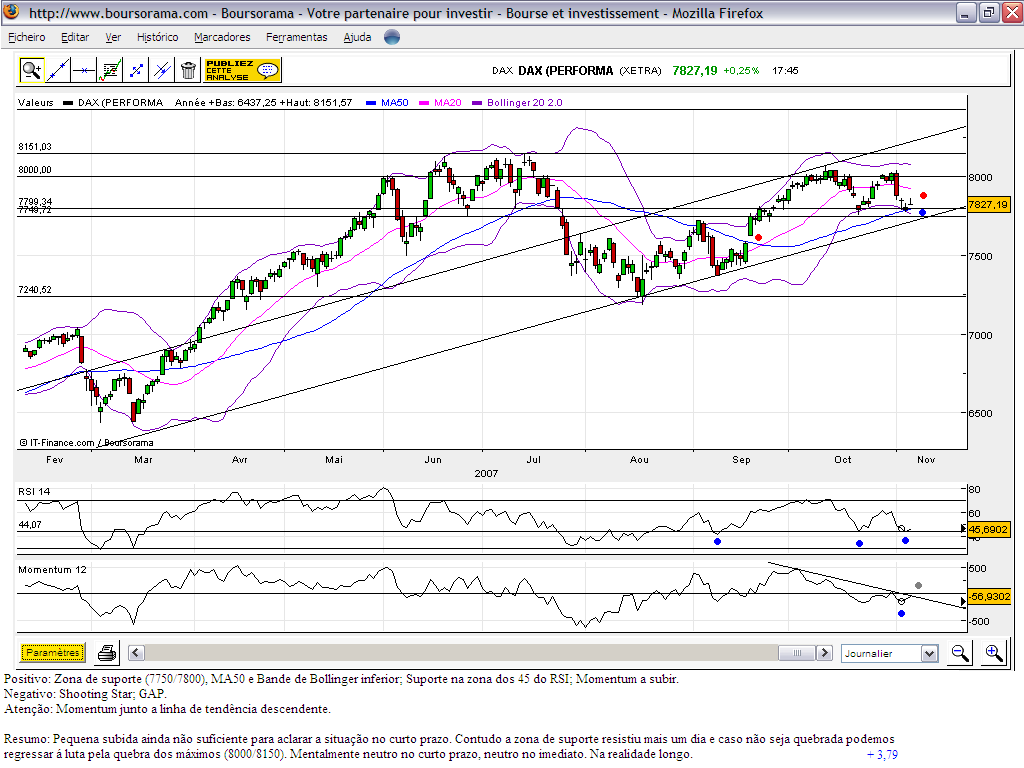Open the Marcadores menu
This screenshot has width=1024, height=768.
tap(222, 37)
